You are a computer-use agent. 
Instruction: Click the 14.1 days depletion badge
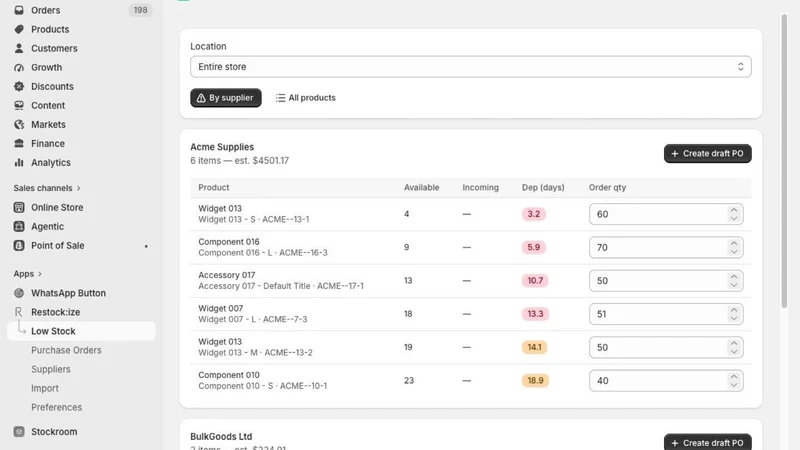pos(534,347)
